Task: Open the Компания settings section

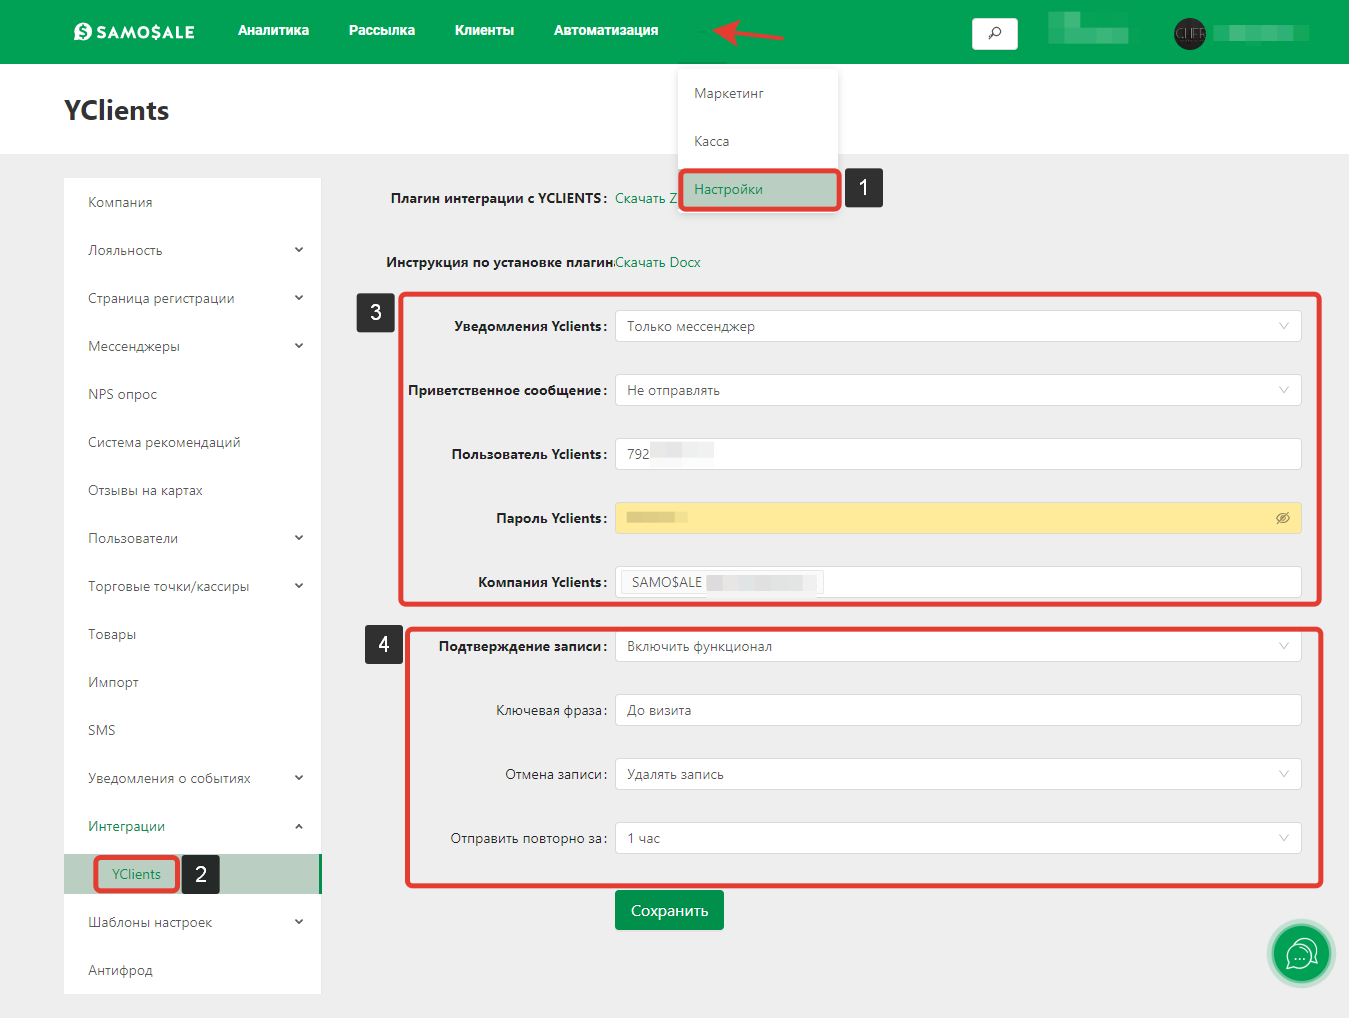Action: [x=192, y=202]
